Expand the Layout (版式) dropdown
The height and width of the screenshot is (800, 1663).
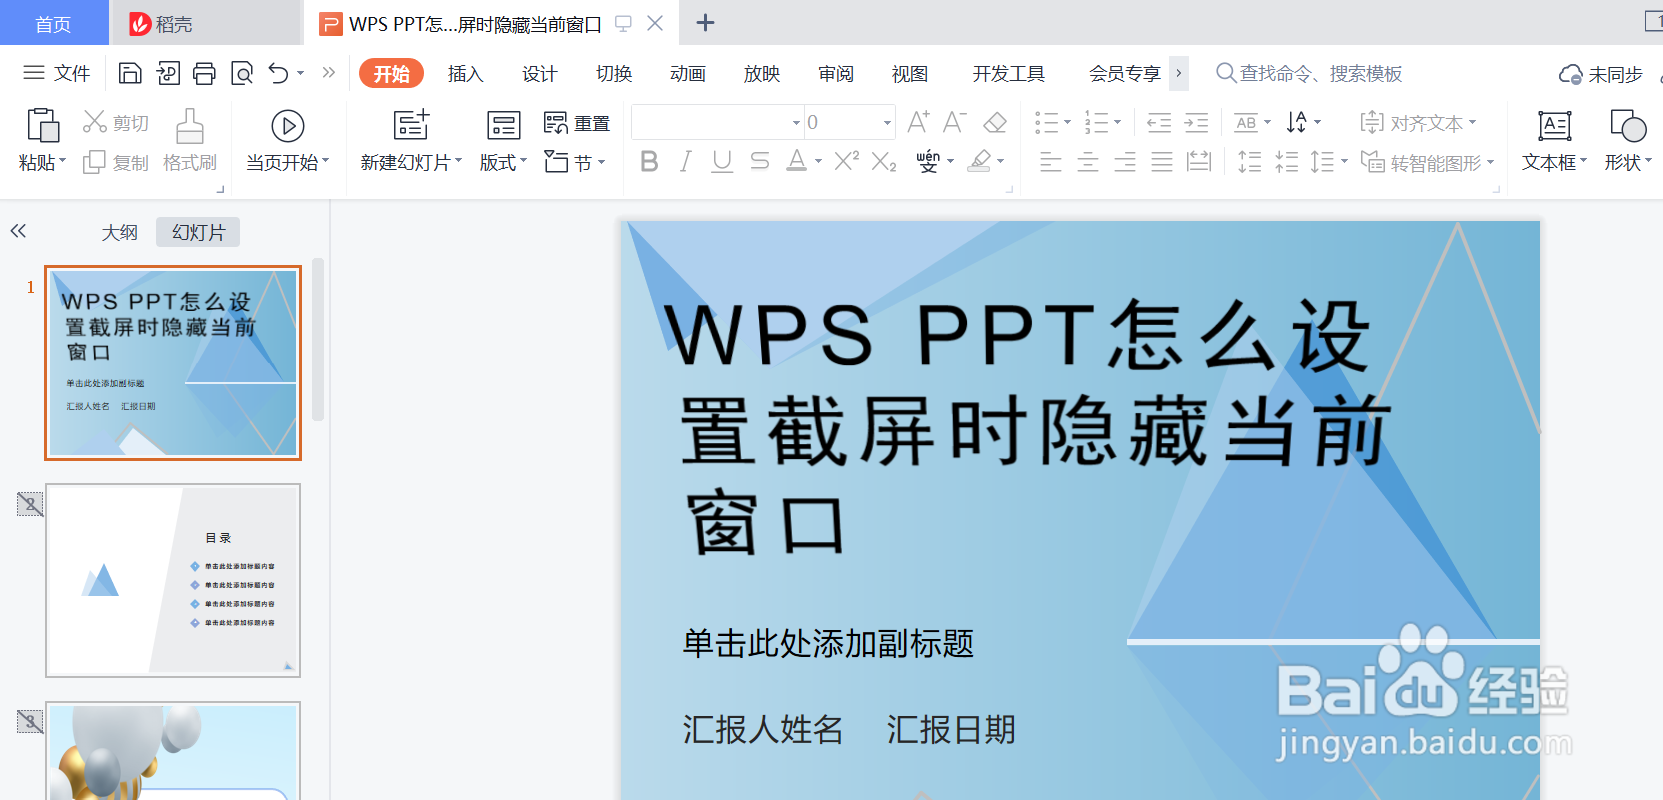tap(503, 162)
